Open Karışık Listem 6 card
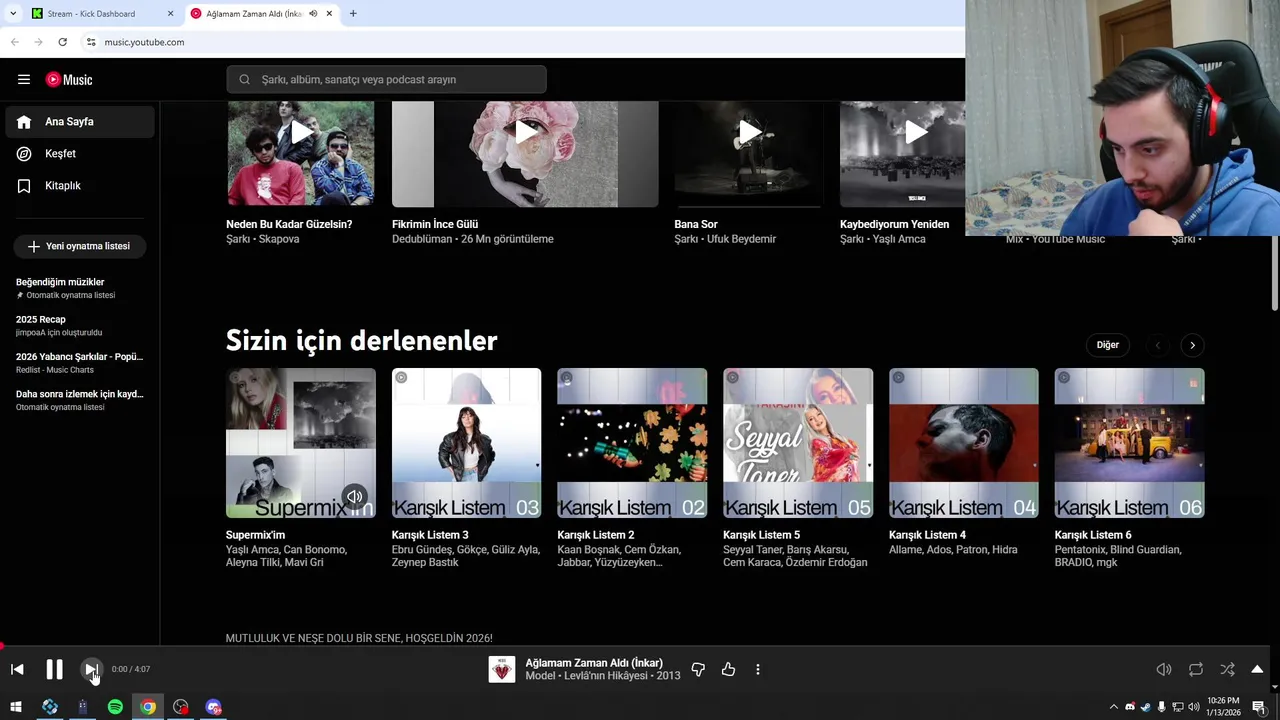 point(1129,443)
